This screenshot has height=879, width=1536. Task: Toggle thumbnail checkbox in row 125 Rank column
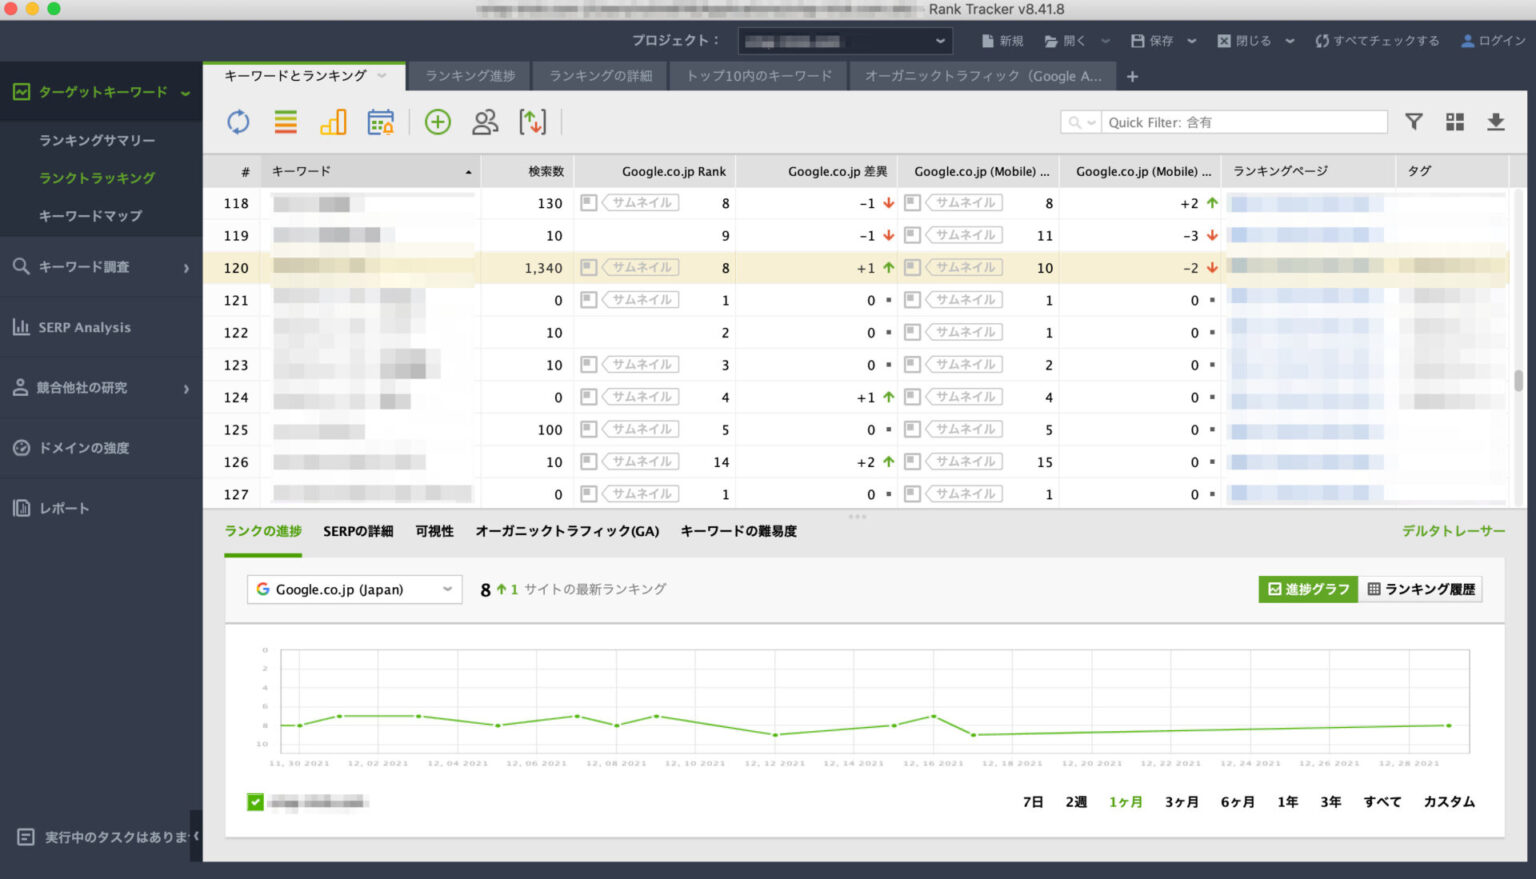point(588,429)
